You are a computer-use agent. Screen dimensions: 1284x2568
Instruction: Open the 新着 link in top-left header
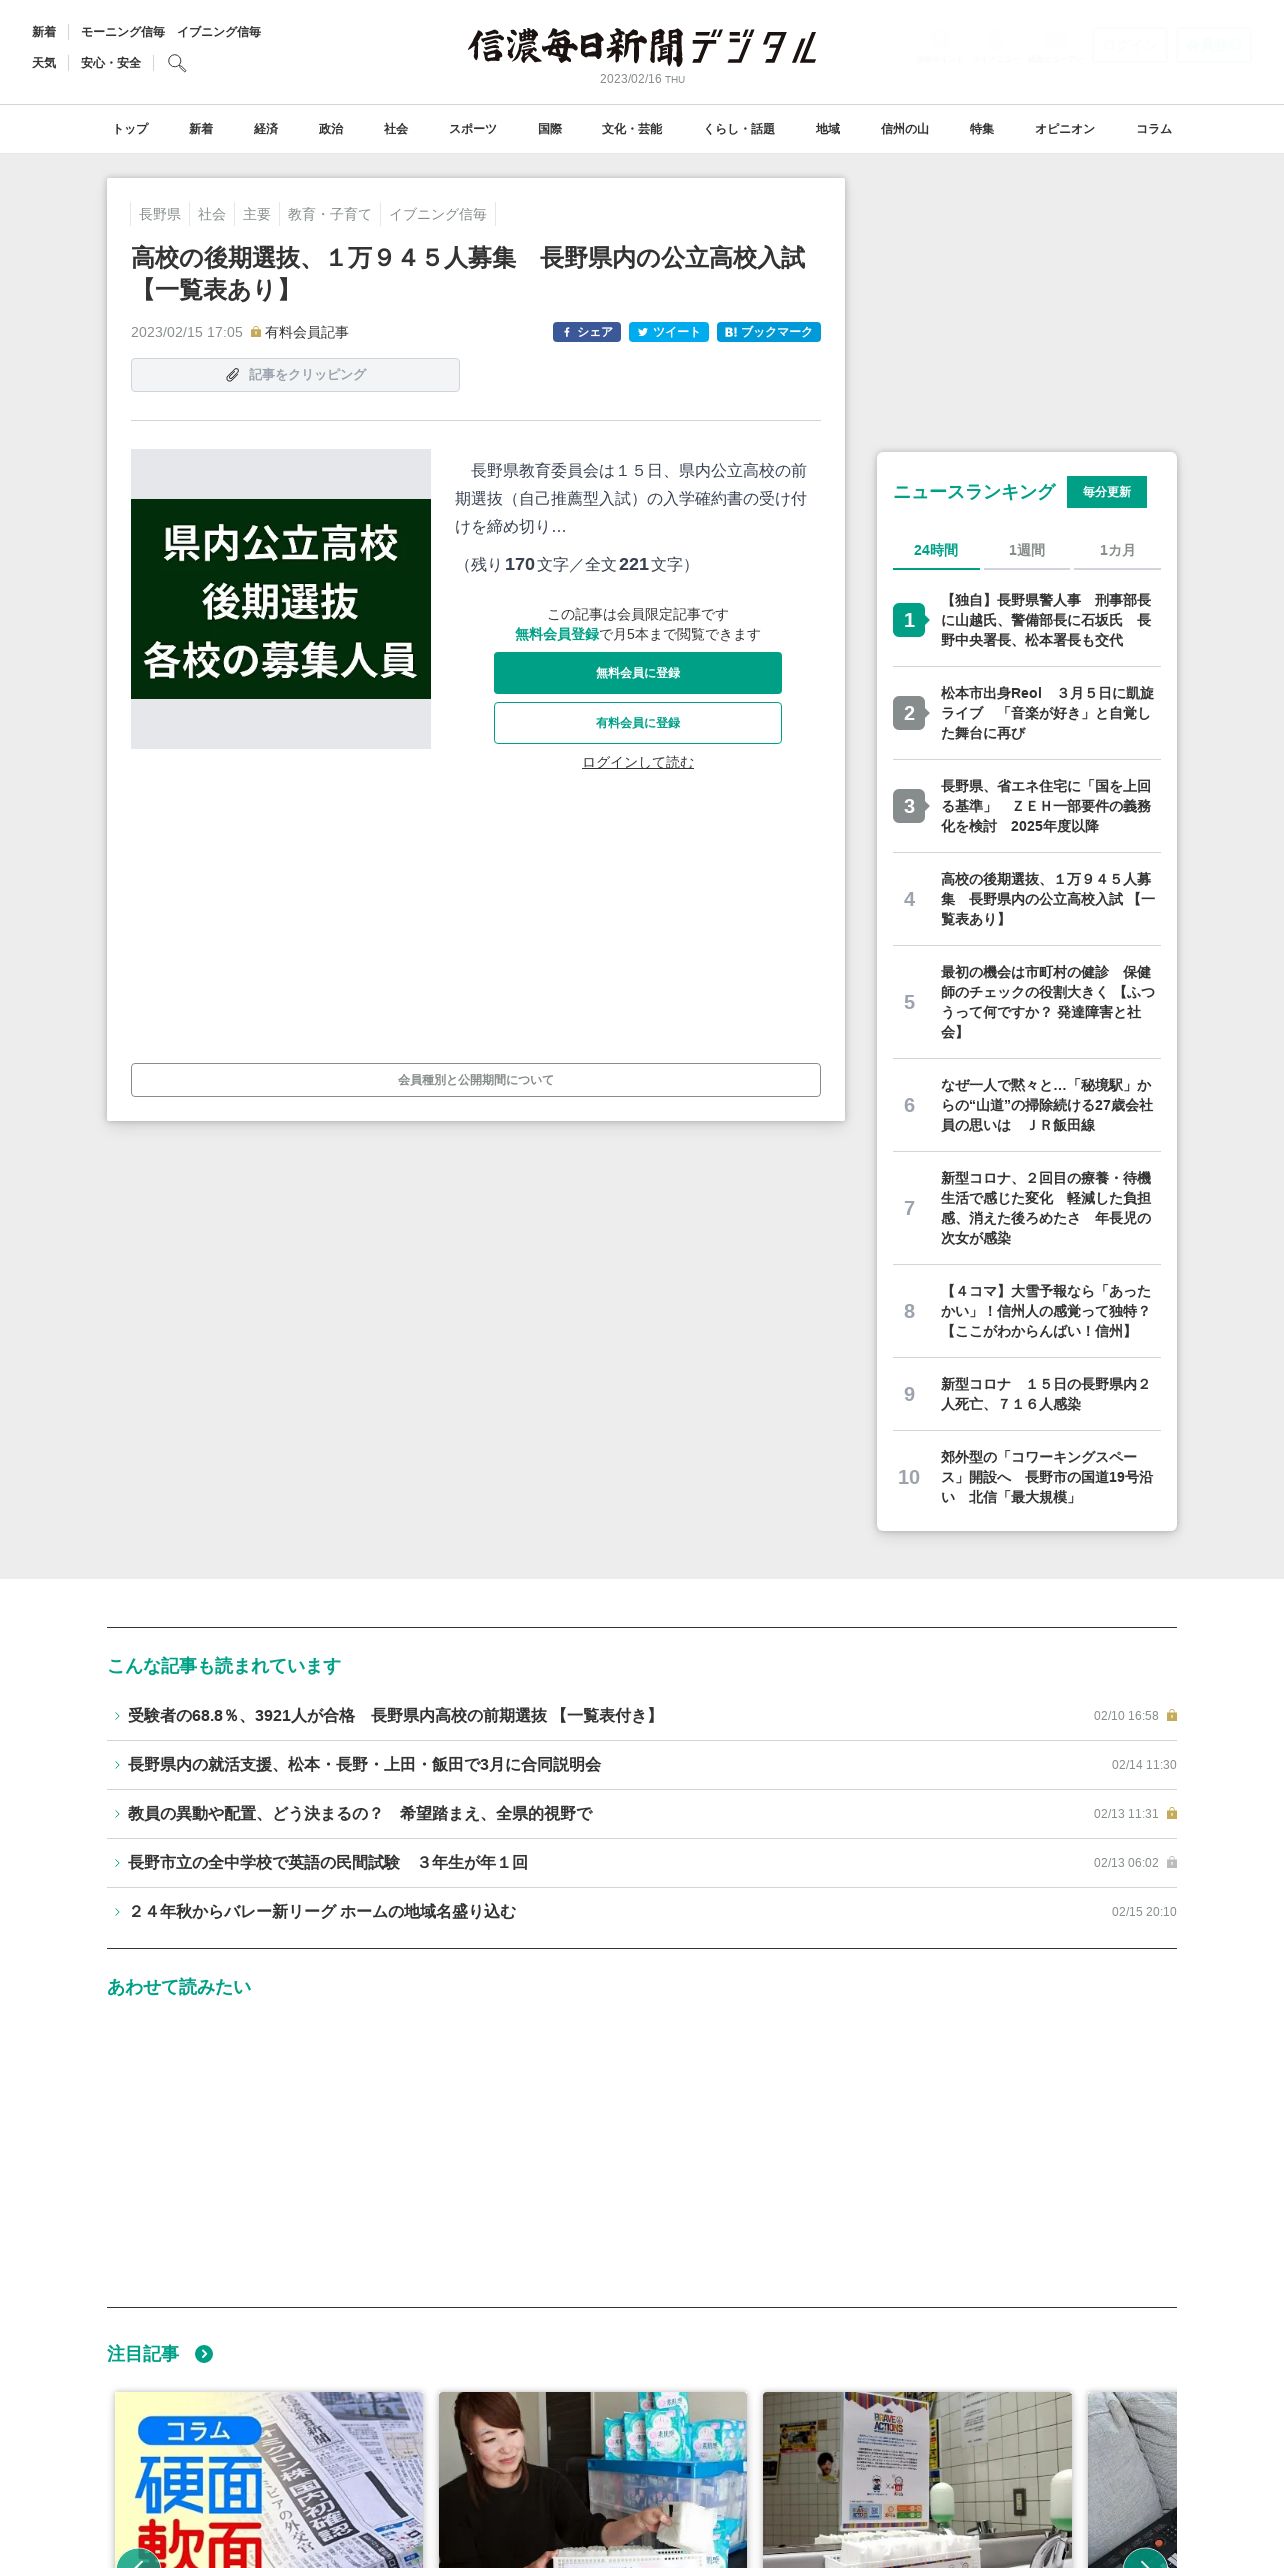point(44,32)
